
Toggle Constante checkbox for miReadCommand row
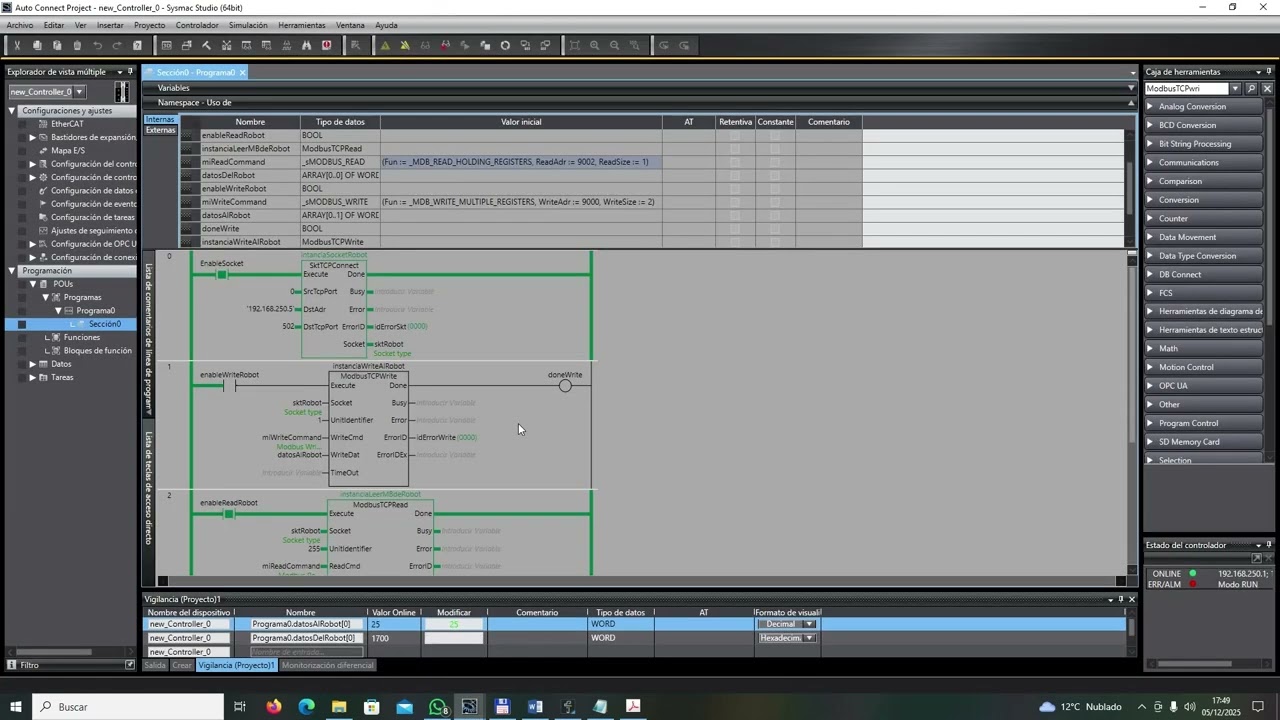[775, 162]
